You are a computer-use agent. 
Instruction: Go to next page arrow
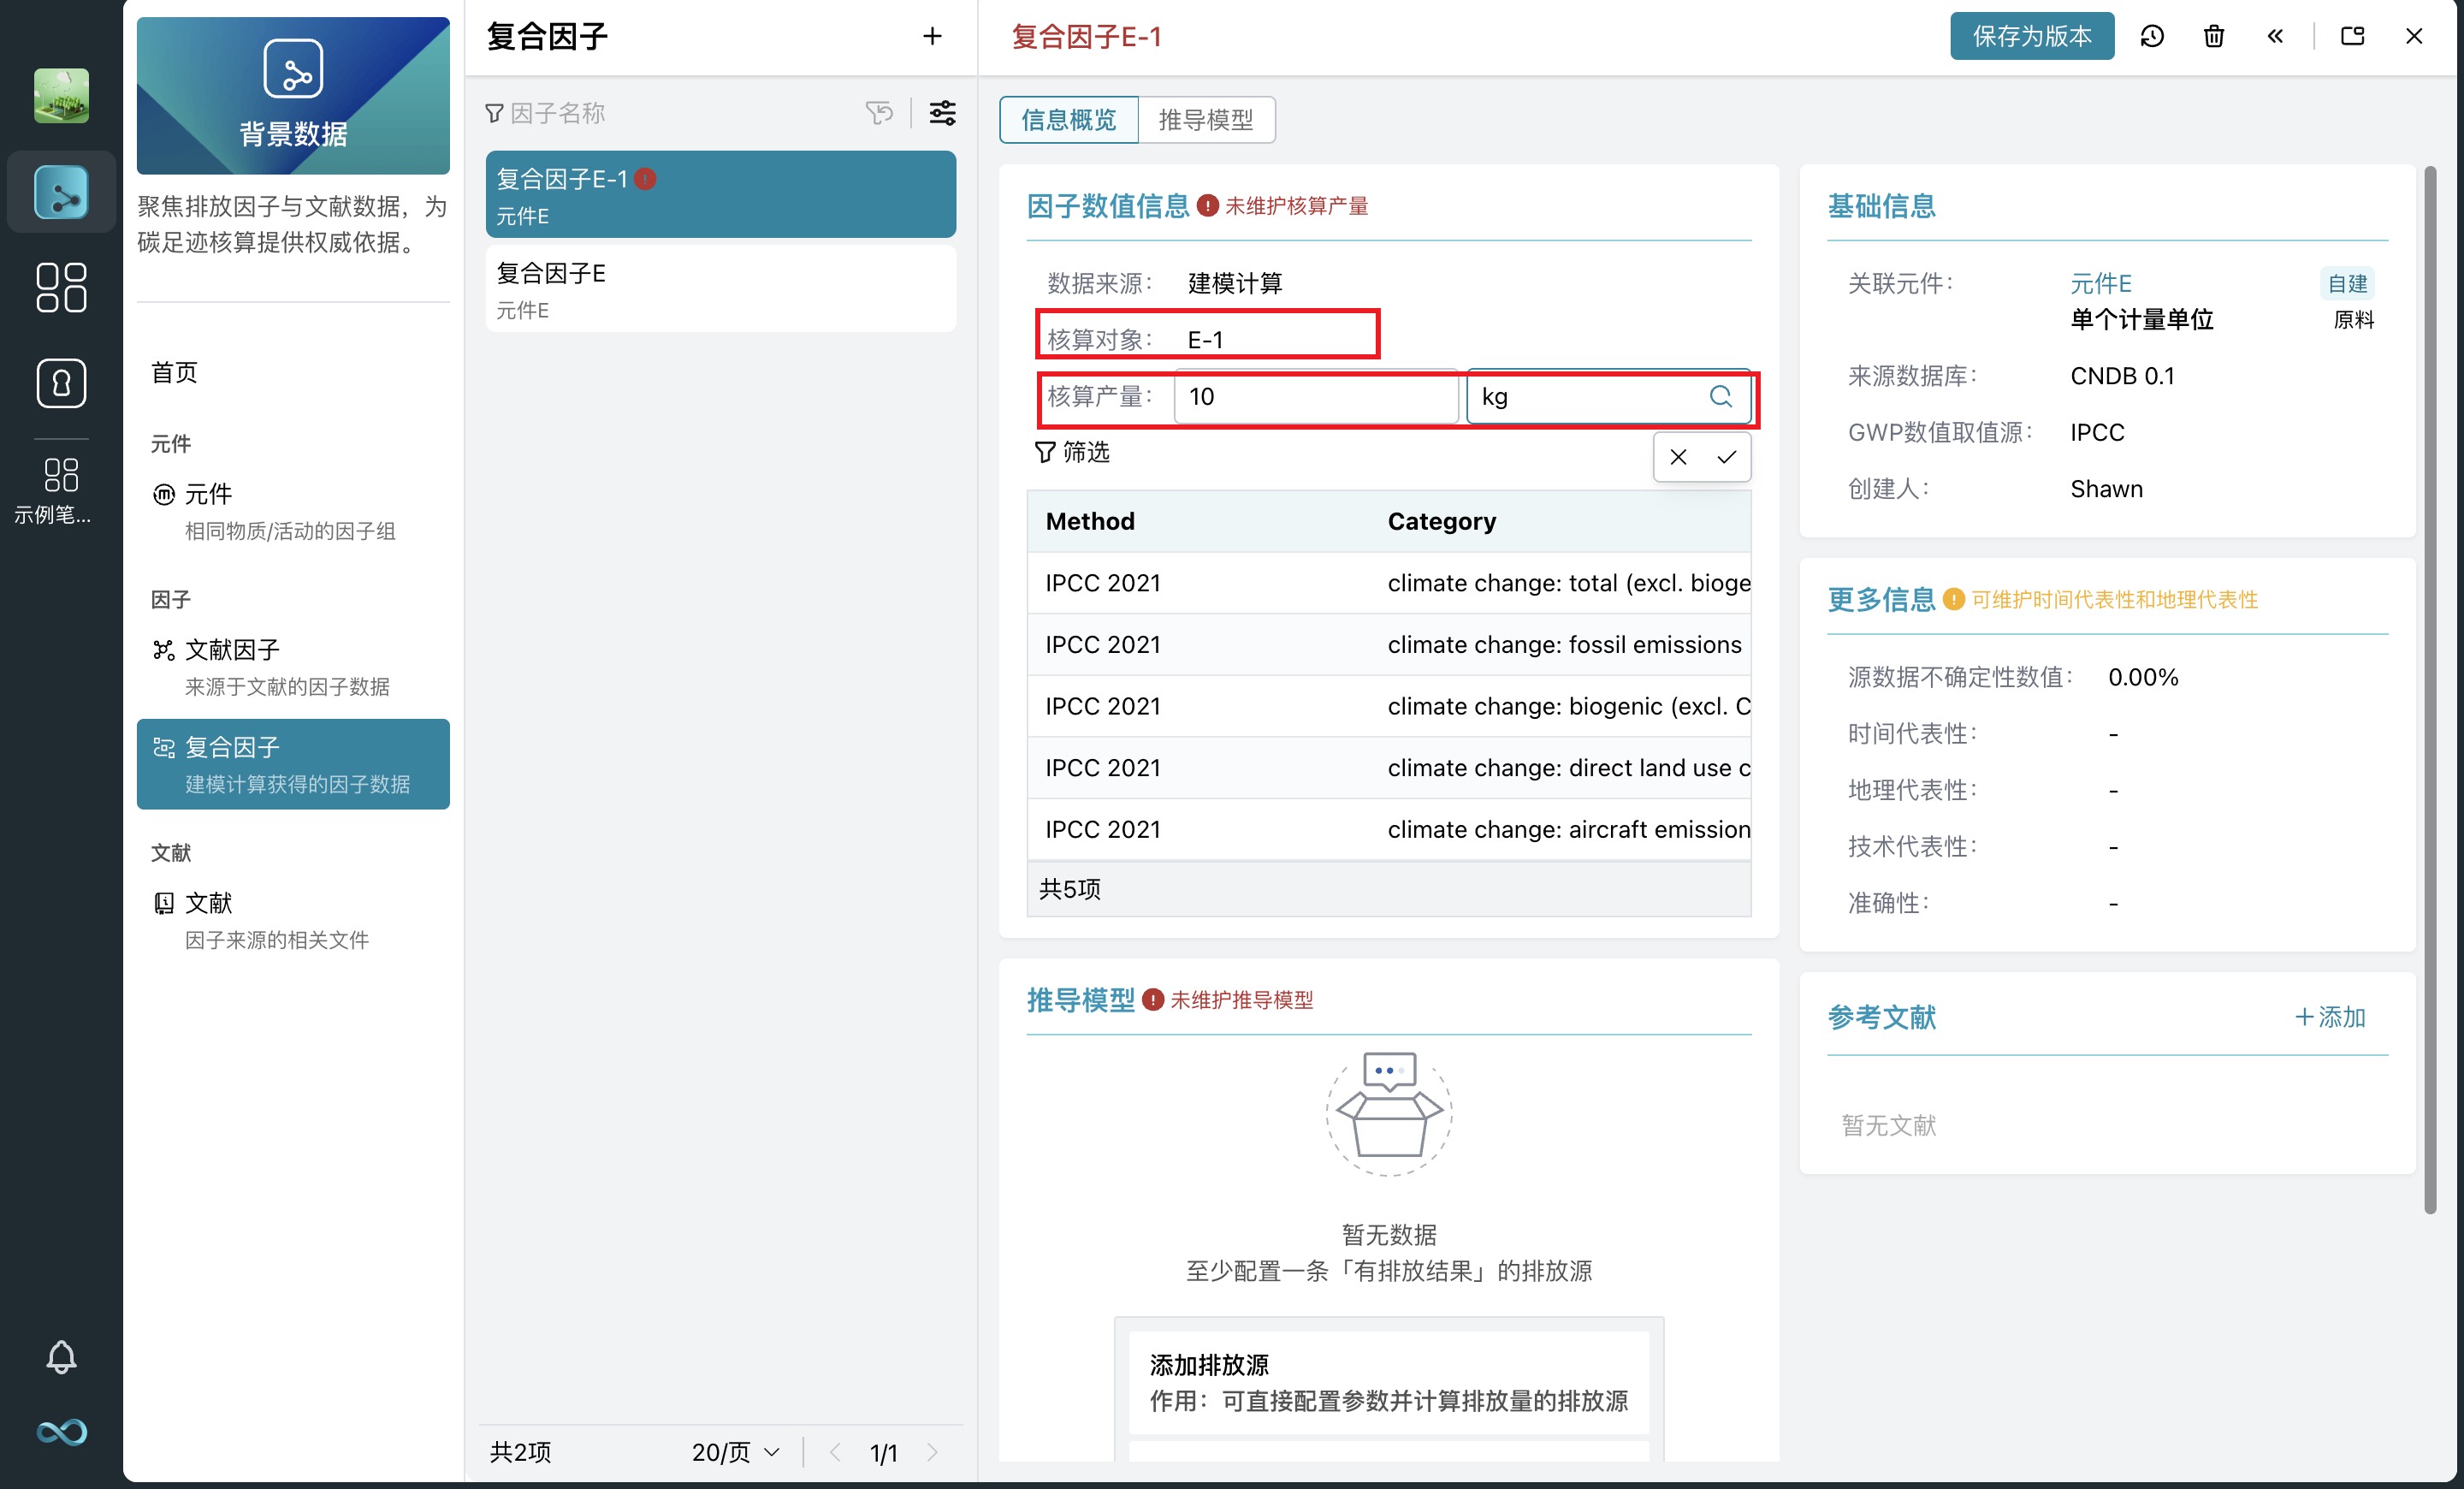click(x=933, y=1452)
